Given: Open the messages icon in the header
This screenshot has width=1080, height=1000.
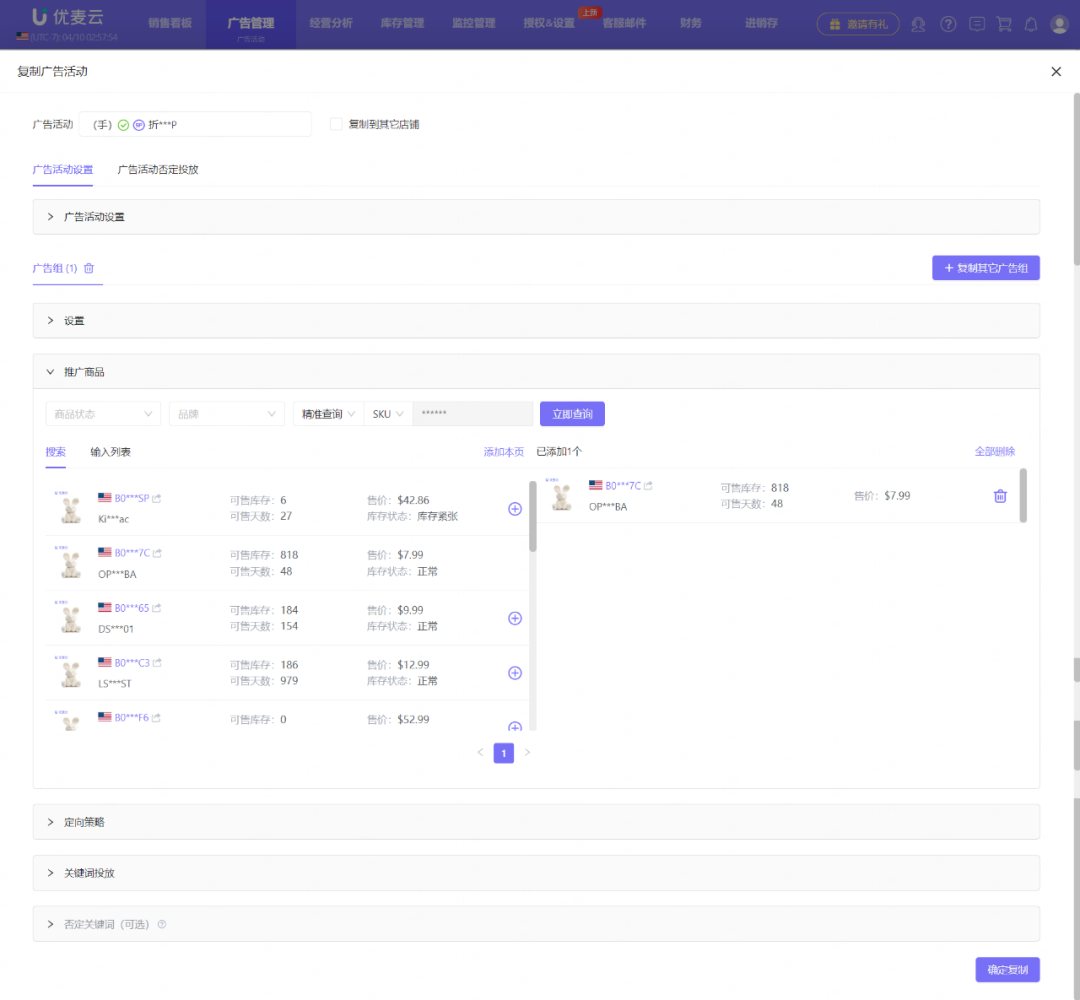Looking at the screenshot, I should (x=977, y=25).
